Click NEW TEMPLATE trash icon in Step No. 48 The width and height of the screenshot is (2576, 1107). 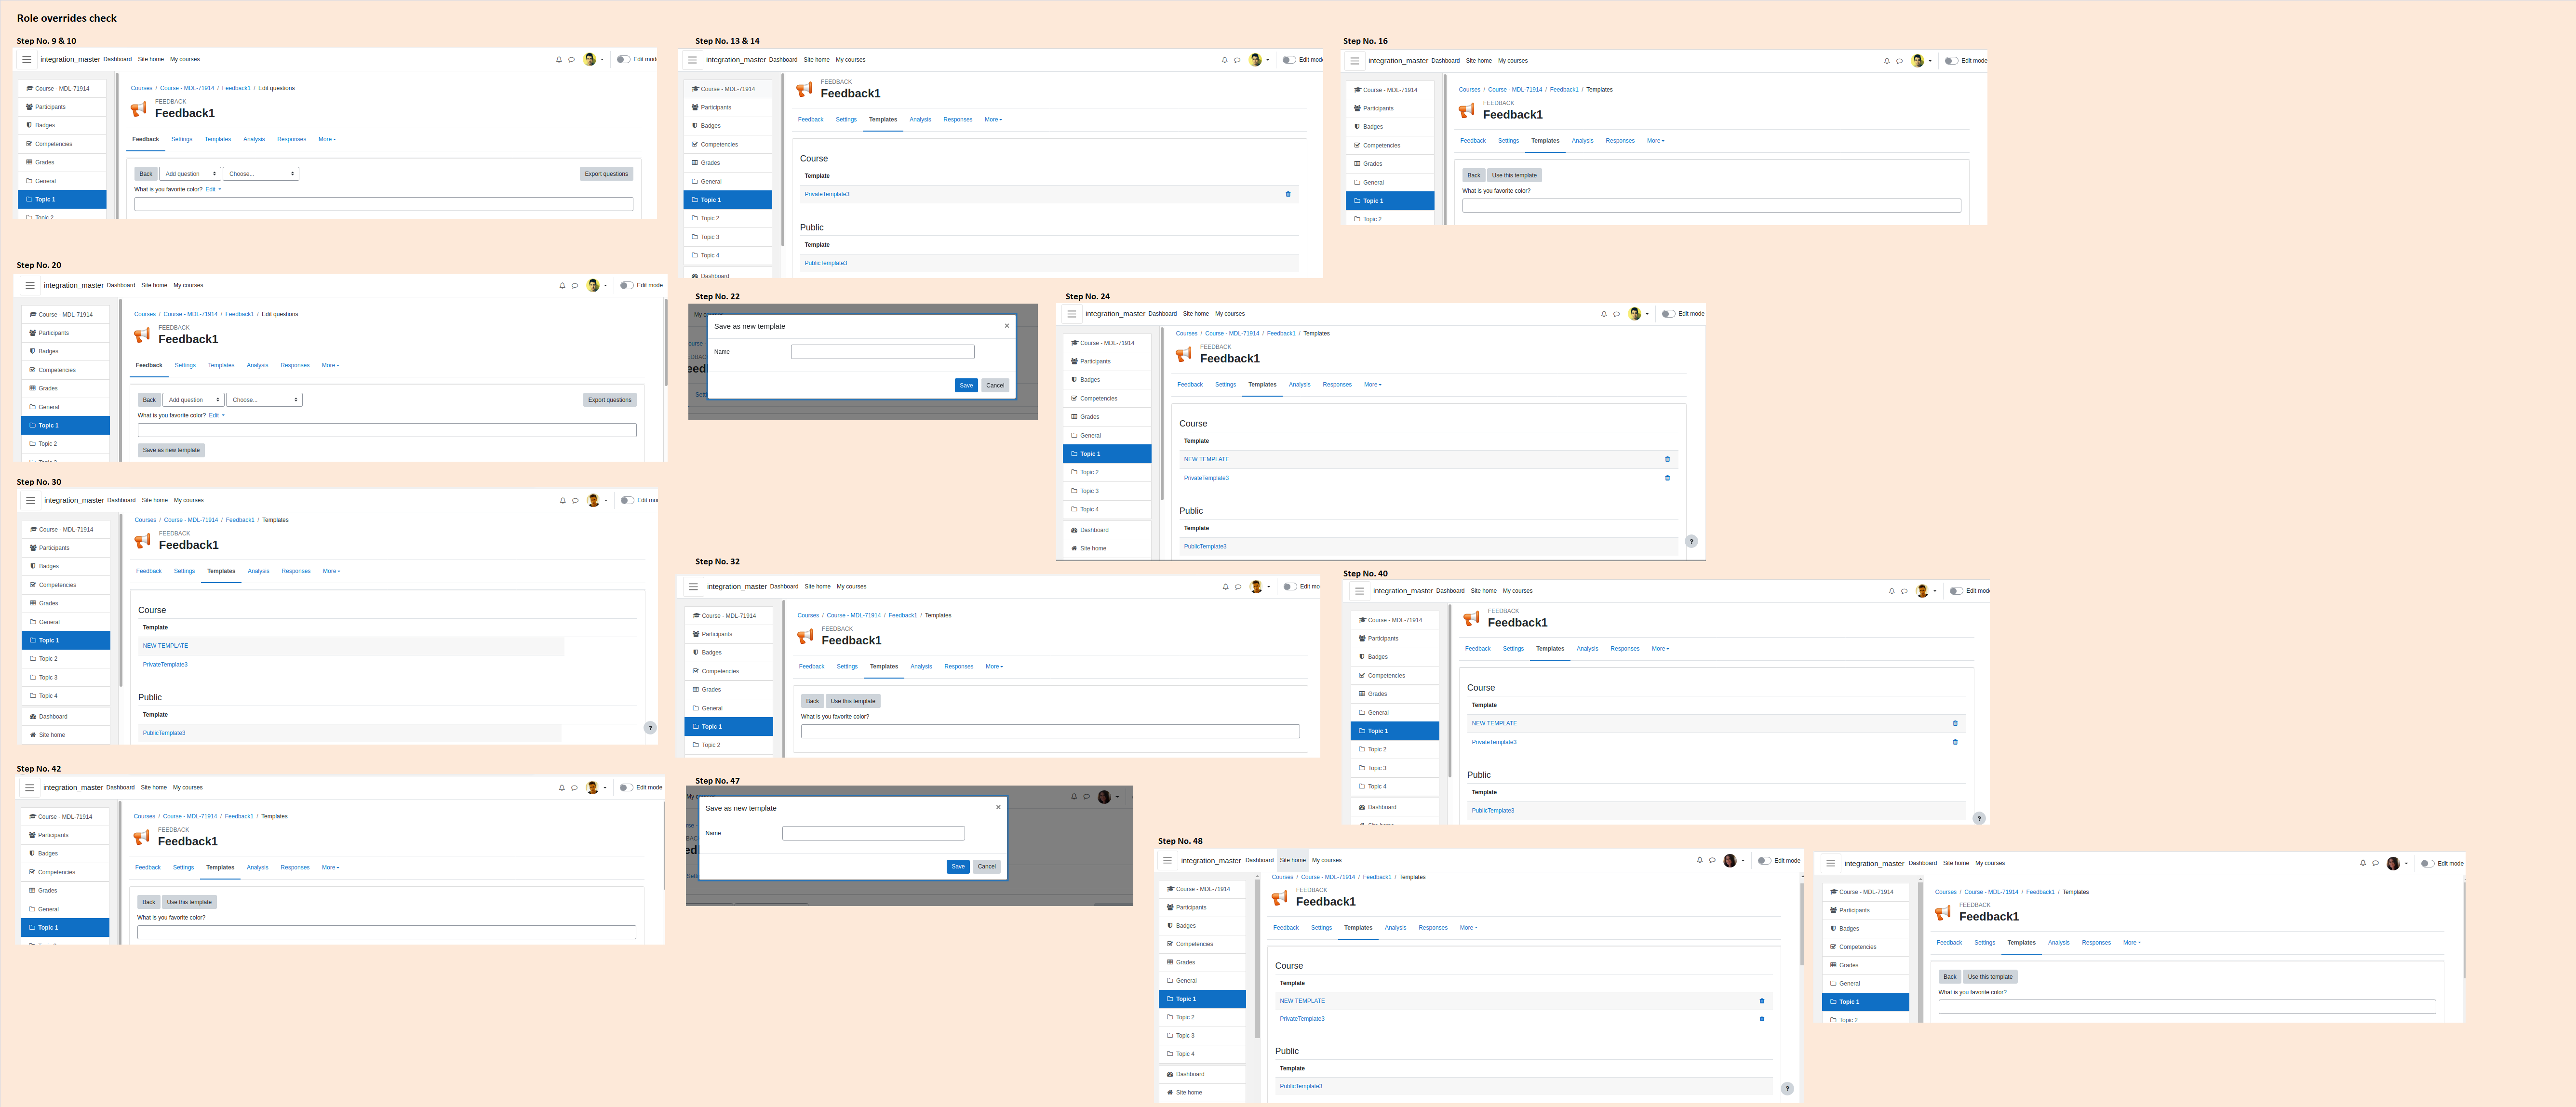(x=1762, y=1000)
